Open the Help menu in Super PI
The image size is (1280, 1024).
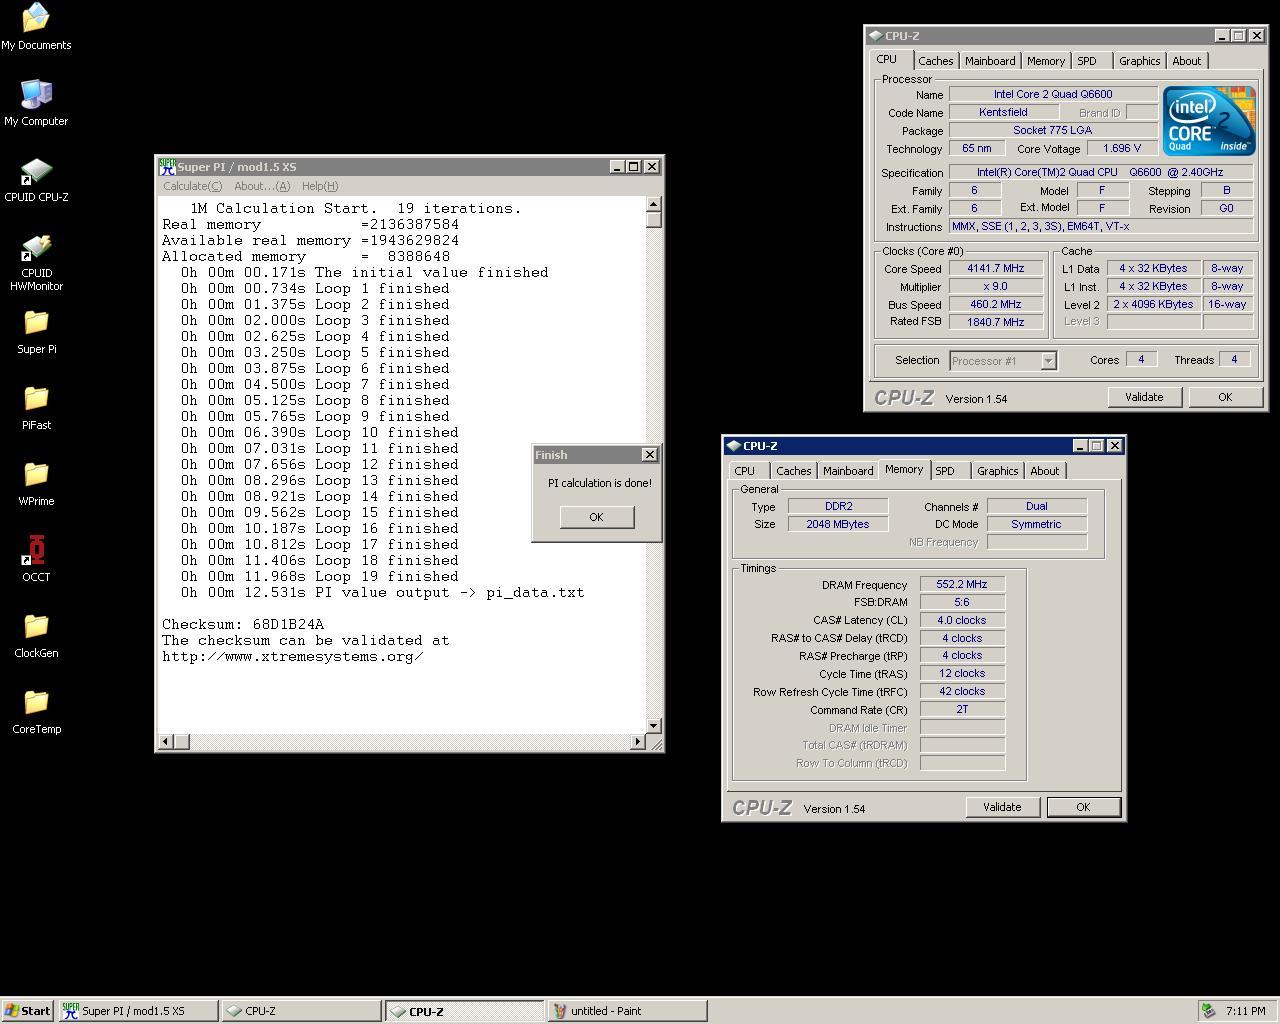coord(320,186)
